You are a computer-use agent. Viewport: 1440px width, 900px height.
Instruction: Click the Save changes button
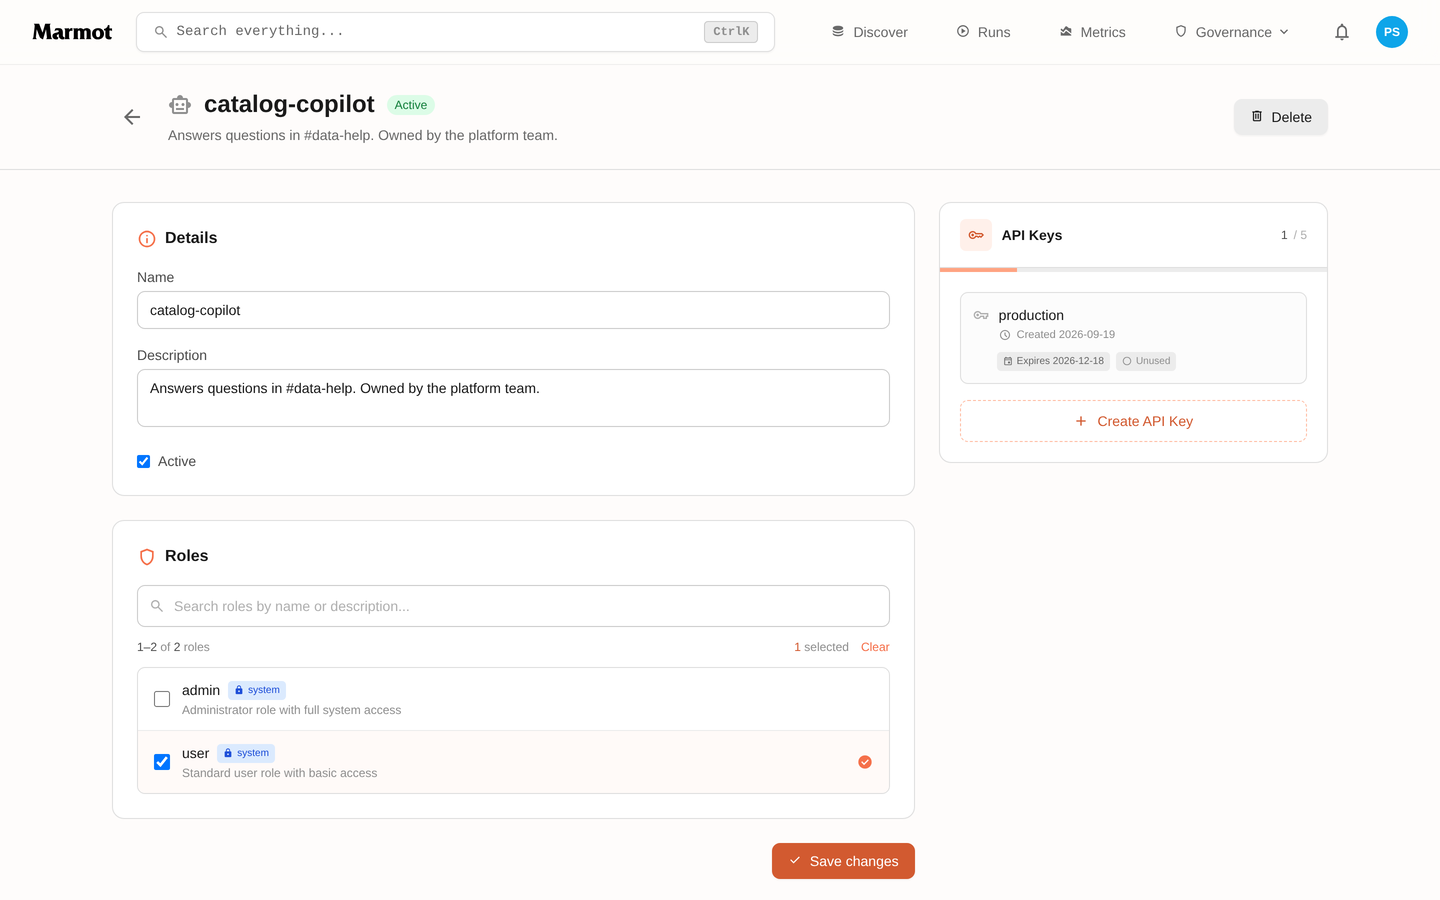(843, 861)
